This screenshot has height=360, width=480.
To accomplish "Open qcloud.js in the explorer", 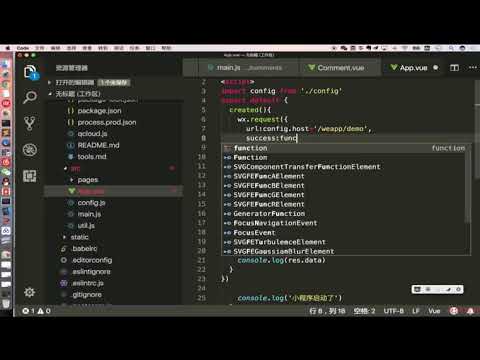I will click(92, 134).
